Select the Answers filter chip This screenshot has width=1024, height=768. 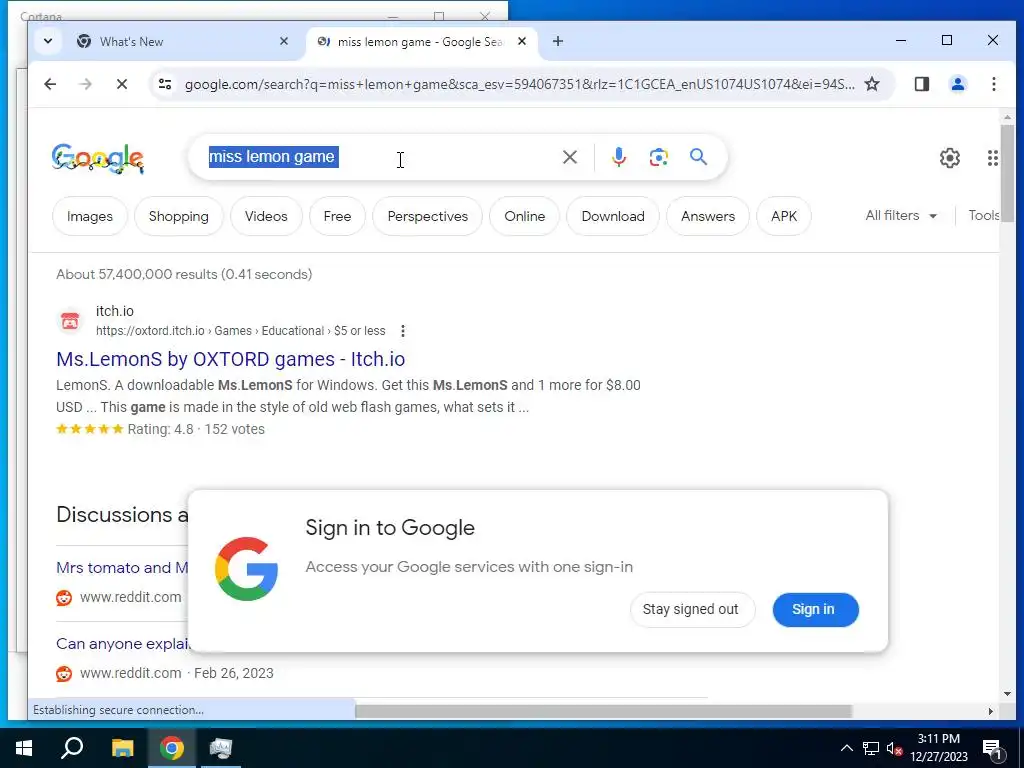click(707, 216)
